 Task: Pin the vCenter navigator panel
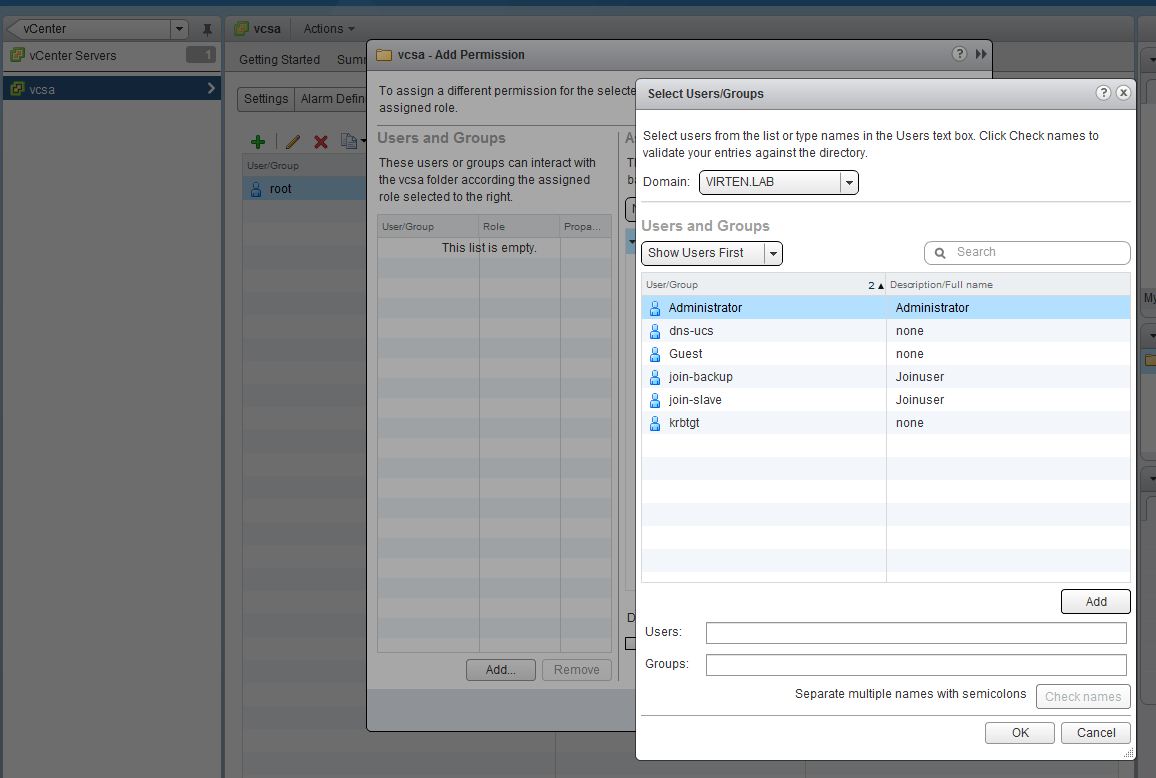click(207, 29)
